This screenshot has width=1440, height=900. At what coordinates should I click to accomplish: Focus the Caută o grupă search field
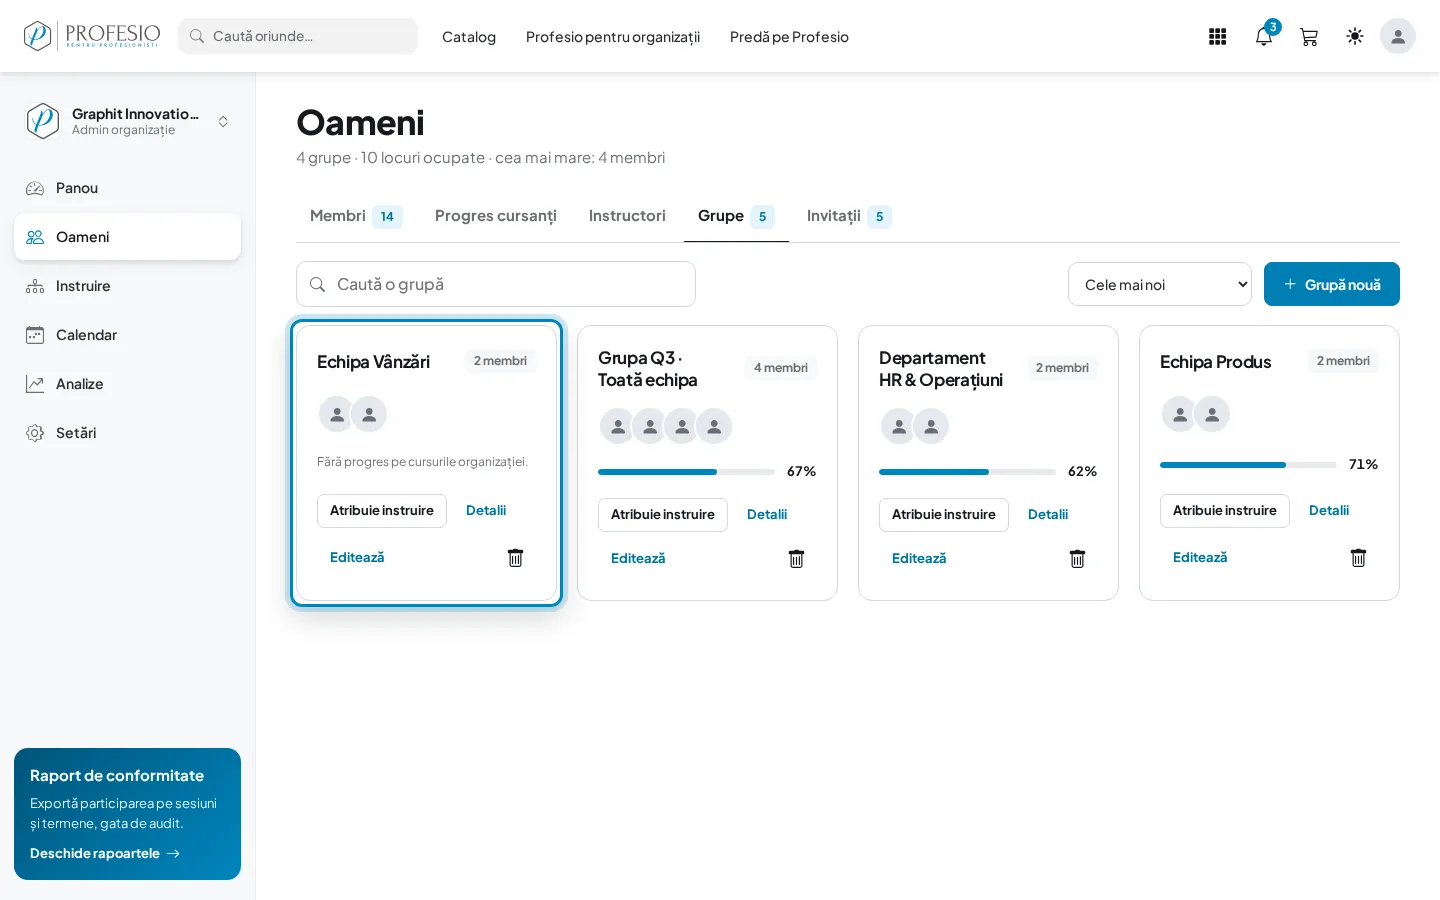[496, 284]
